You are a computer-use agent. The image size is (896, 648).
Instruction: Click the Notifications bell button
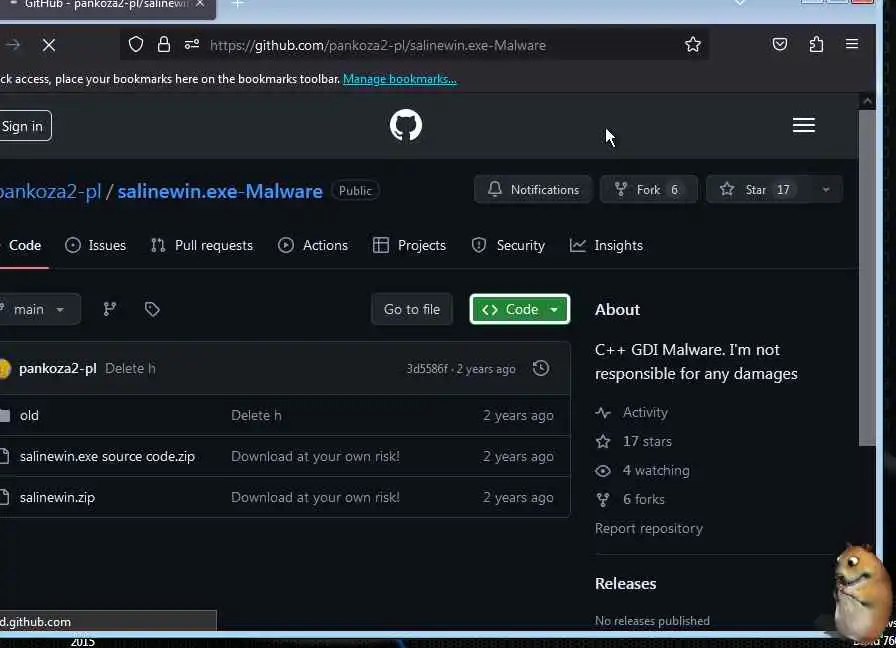coord(533,190)
